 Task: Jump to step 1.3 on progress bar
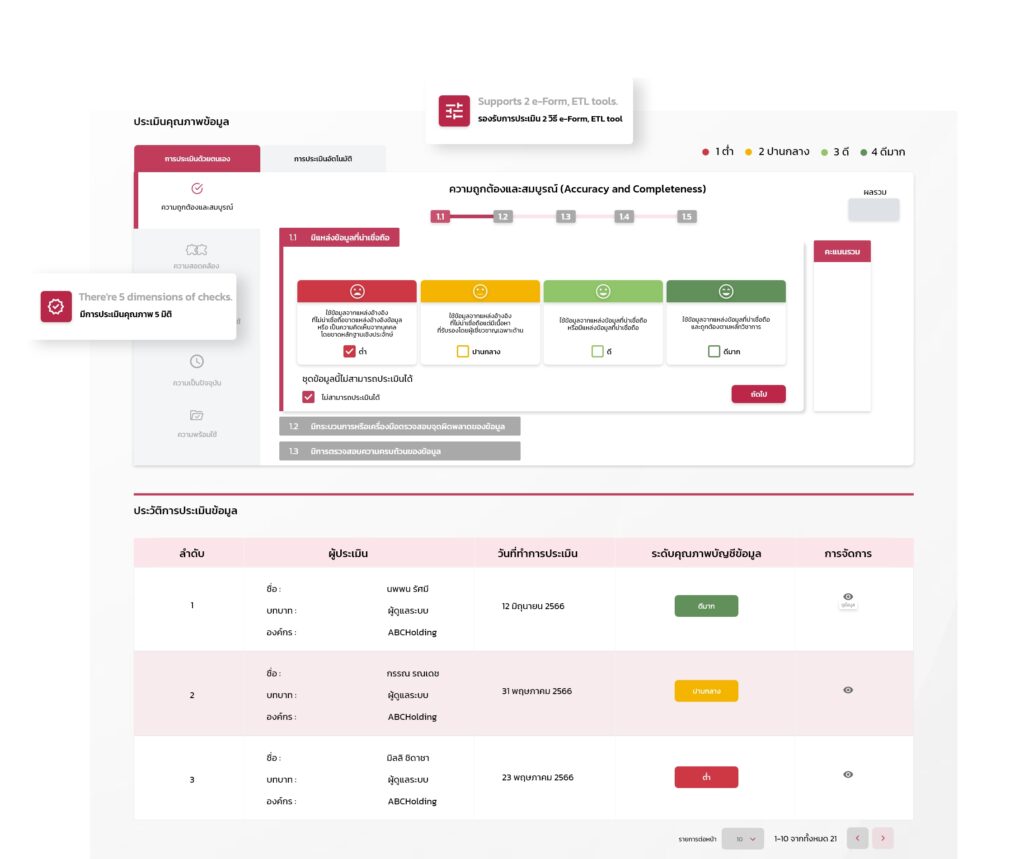click(565, 216)
